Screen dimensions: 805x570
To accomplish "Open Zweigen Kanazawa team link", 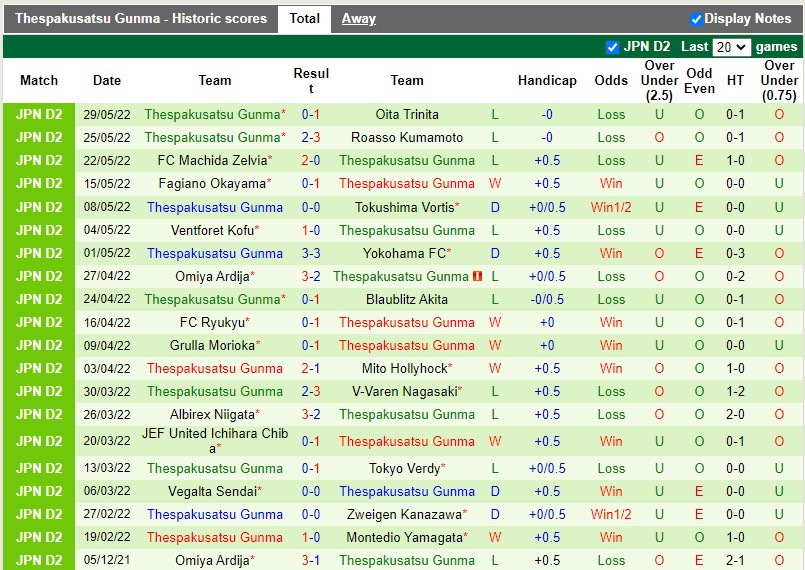I will tap(405, 515).
